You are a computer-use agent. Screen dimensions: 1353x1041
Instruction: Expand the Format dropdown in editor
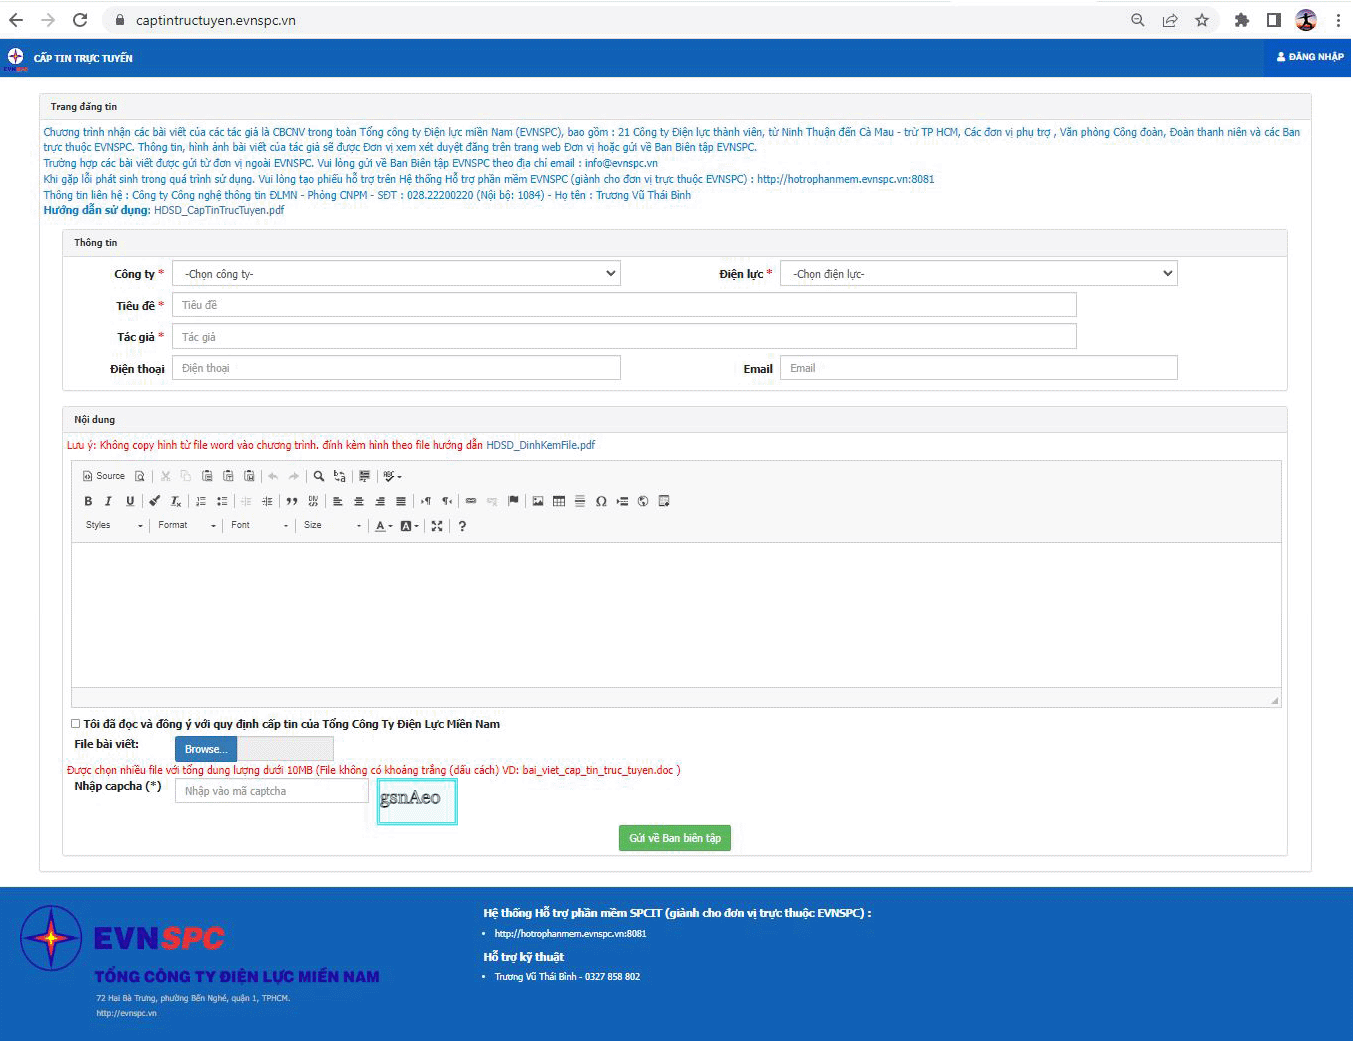pos(187,525)
